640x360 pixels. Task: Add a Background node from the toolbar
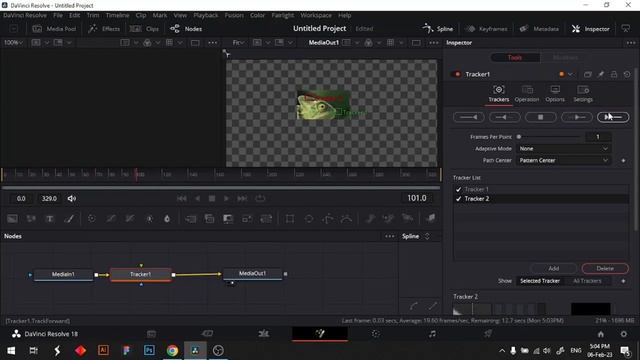tap(12, 219)
